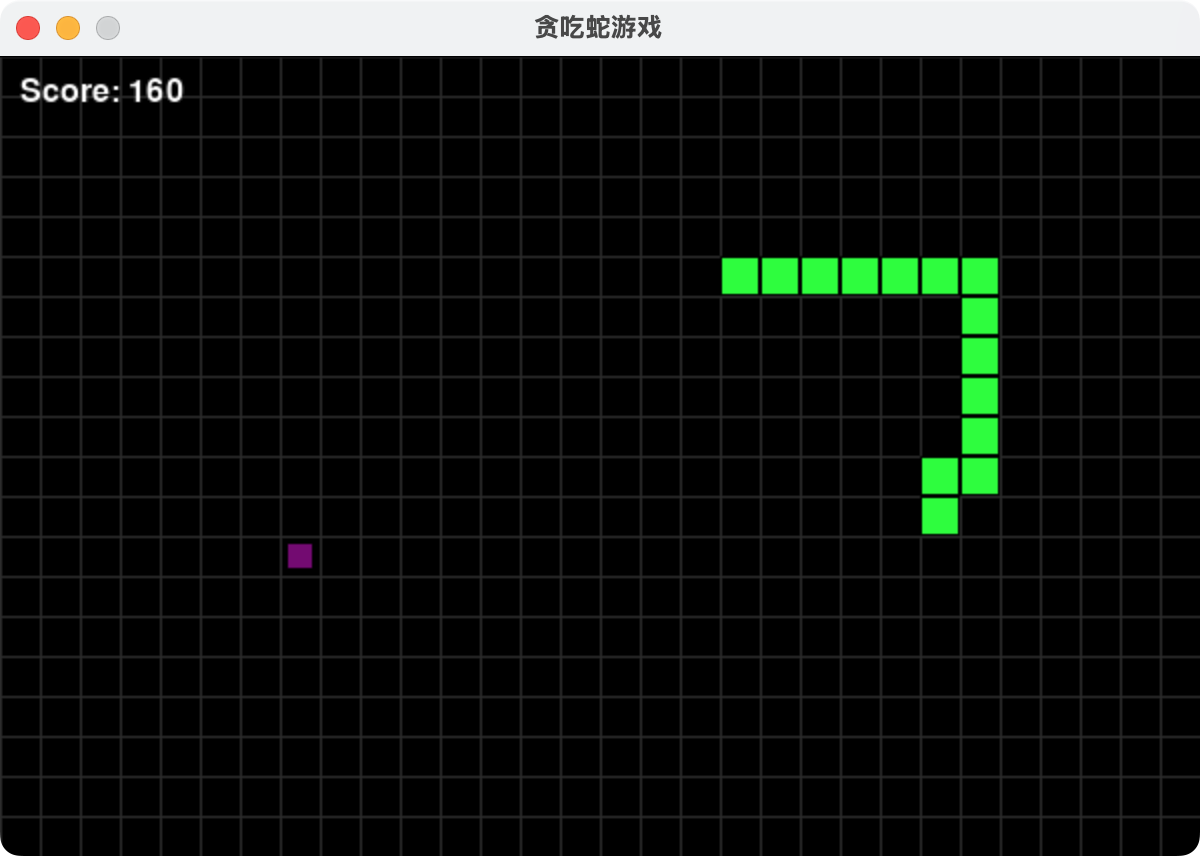Screen dimensions: 1200x856
Task: Click the gray disabled zoom button
Action: click(108, 28)
